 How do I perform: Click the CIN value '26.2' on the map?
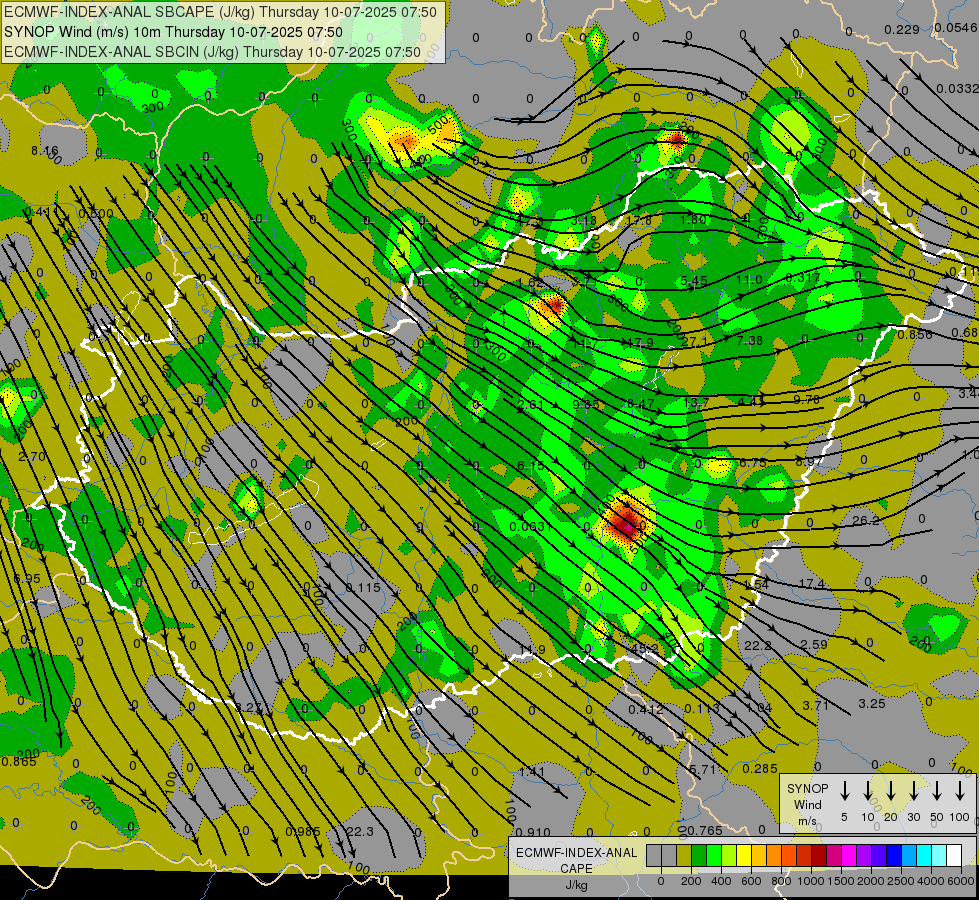tap(865, 520)
